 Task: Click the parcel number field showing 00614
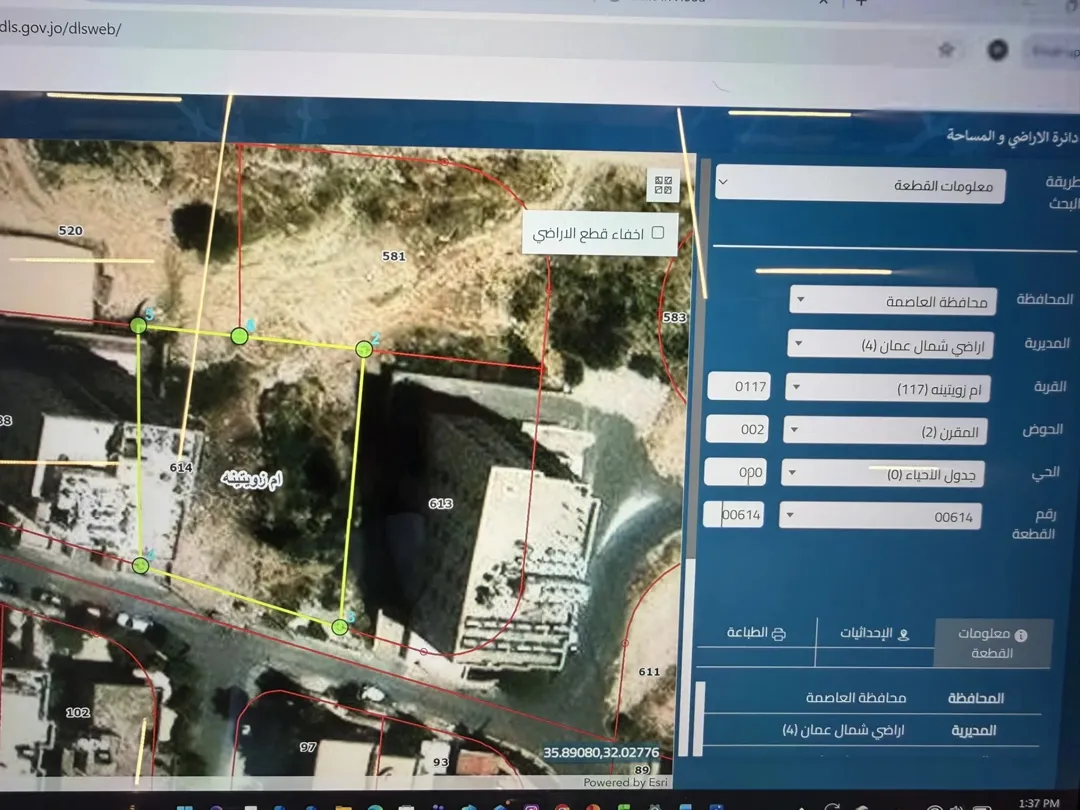coord(734,515)
